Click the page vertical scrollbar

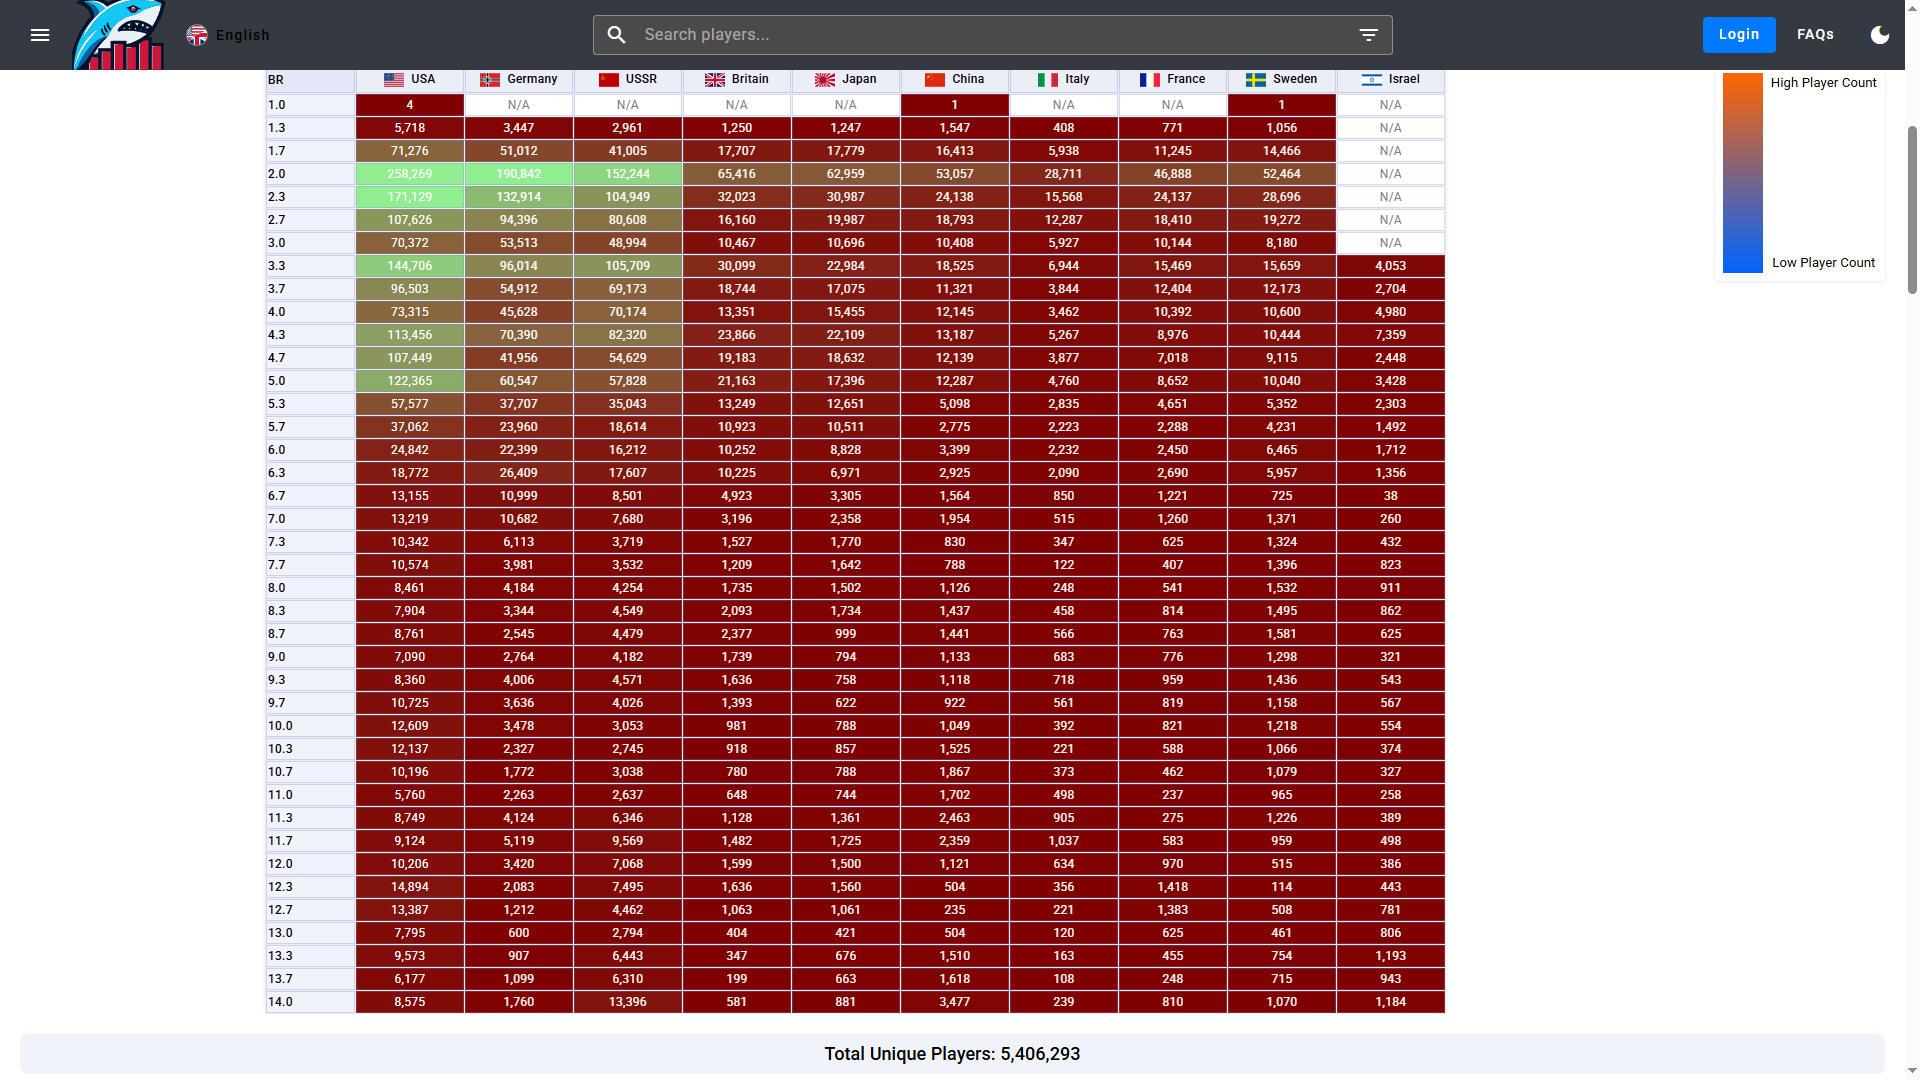click(x=1912, y=210)
